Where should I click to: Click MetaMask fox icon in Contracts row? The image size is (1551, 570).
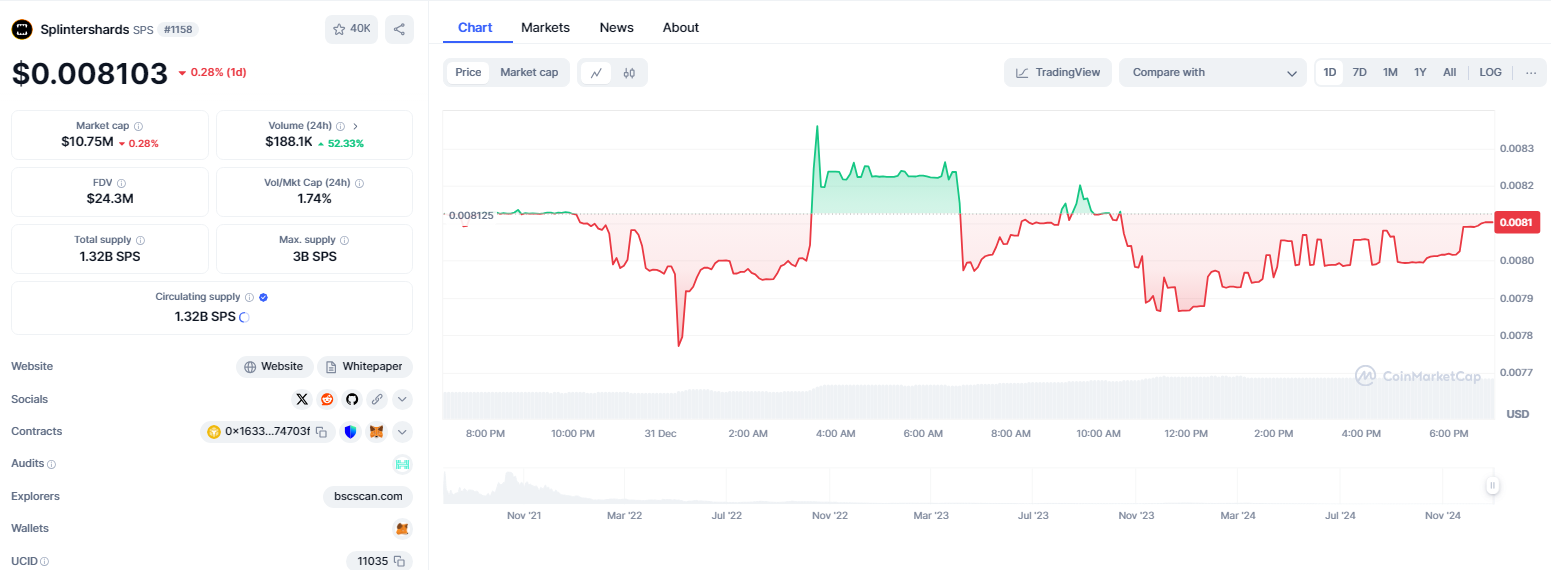(x=377, y=432)
